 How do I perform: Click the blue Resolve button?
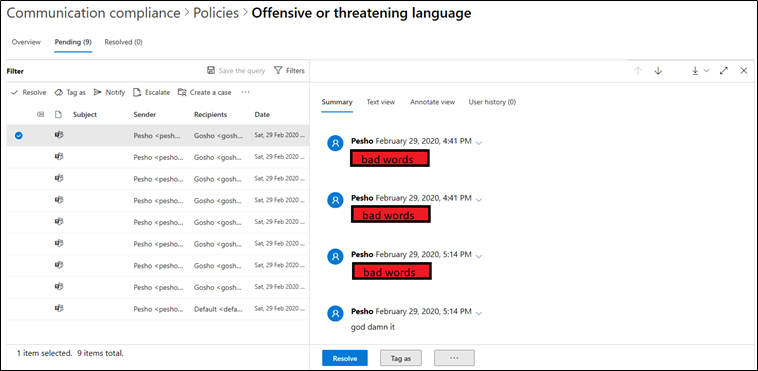click(345, 358)
